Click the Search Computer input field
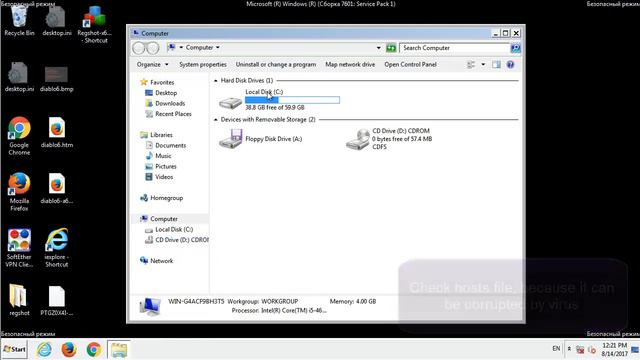 tap(454, 48)
